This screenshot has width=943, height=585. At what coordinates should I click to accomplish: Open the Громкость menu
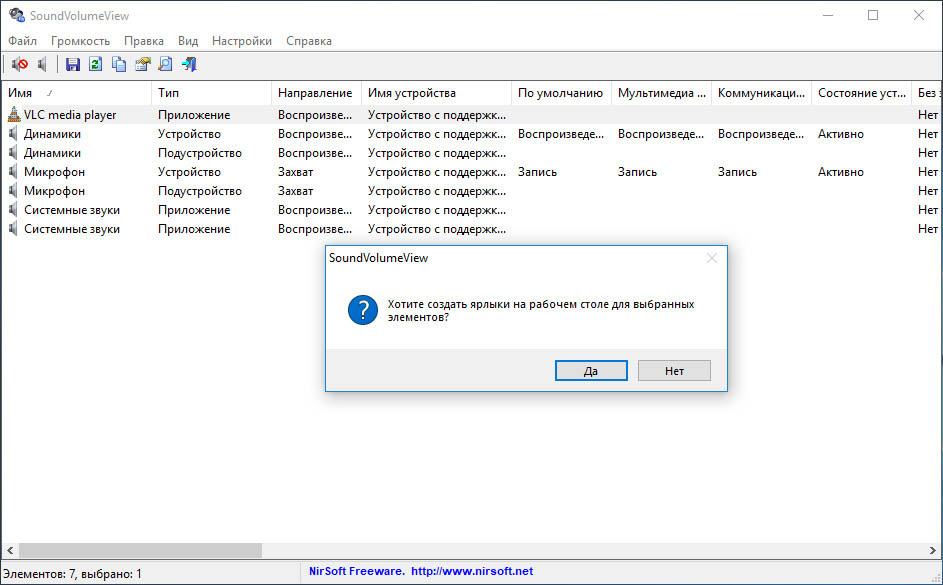(x=80, y=41)
